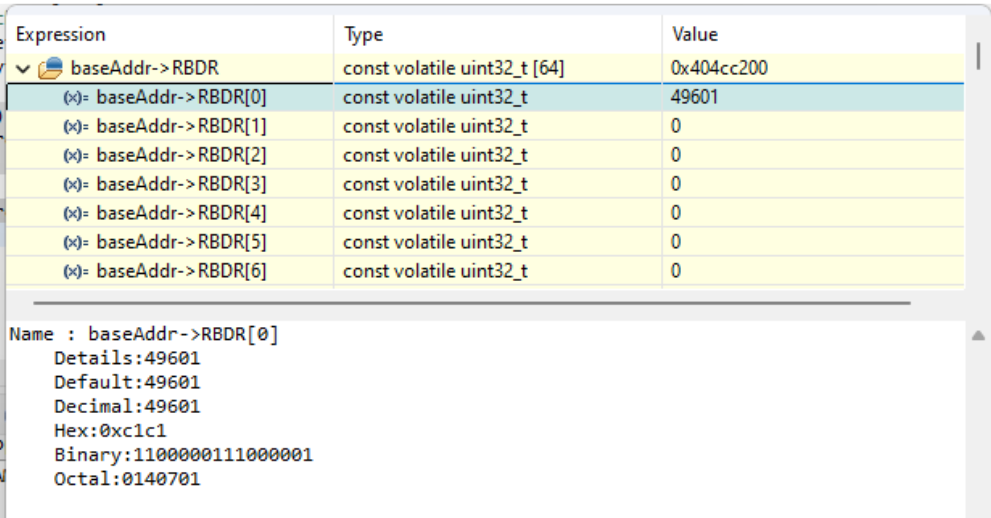This screenshot has height=518, width=991.
Task: Select the baseAddr->RBDR[3] expression row
Action: [x=180, y=184]
